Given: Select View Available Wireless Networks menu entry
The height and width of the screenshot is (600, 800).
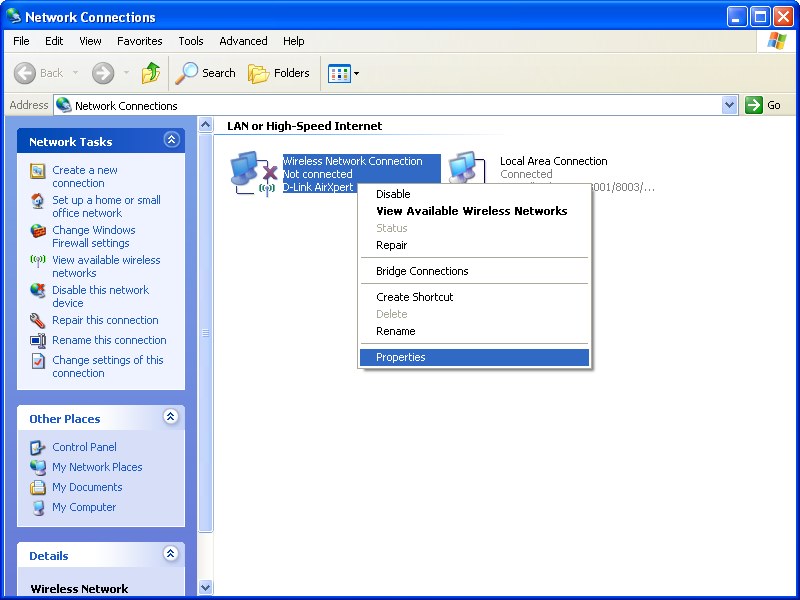Looking at the screenshot, I should click(x=471, y=211).
